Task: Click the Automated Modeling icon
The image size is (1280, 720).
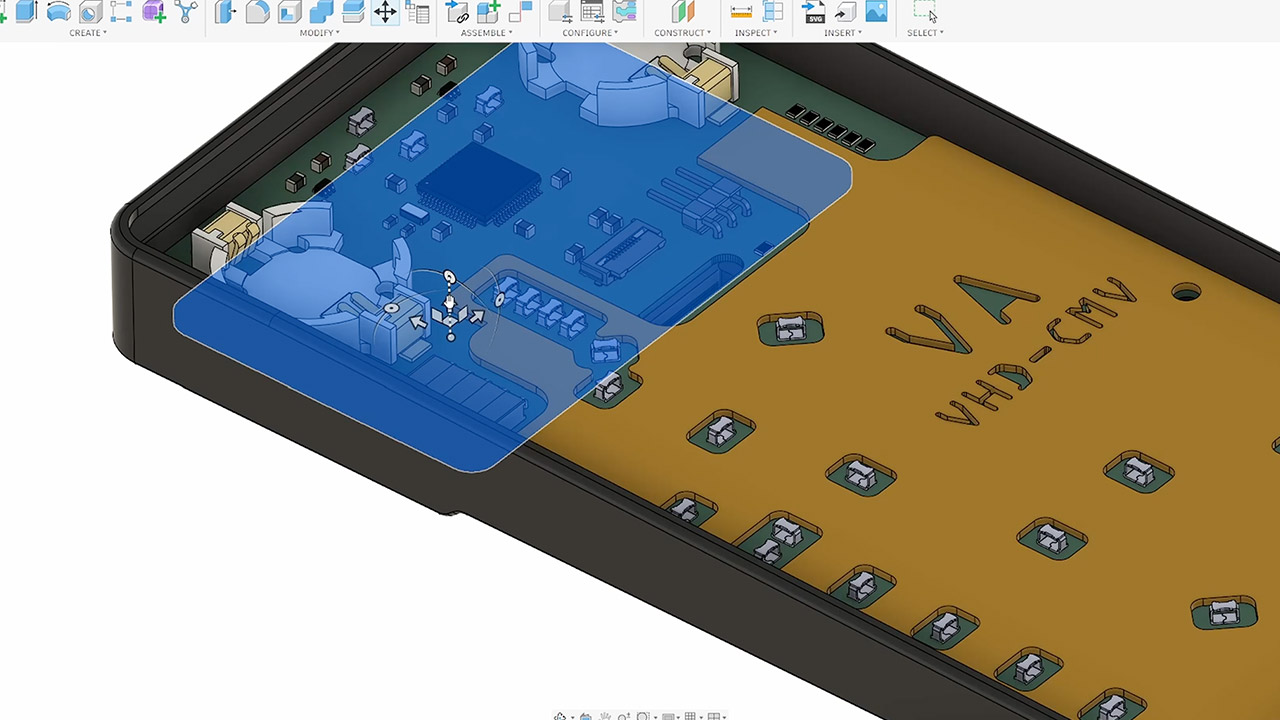Action: click(x=186, y=12)
